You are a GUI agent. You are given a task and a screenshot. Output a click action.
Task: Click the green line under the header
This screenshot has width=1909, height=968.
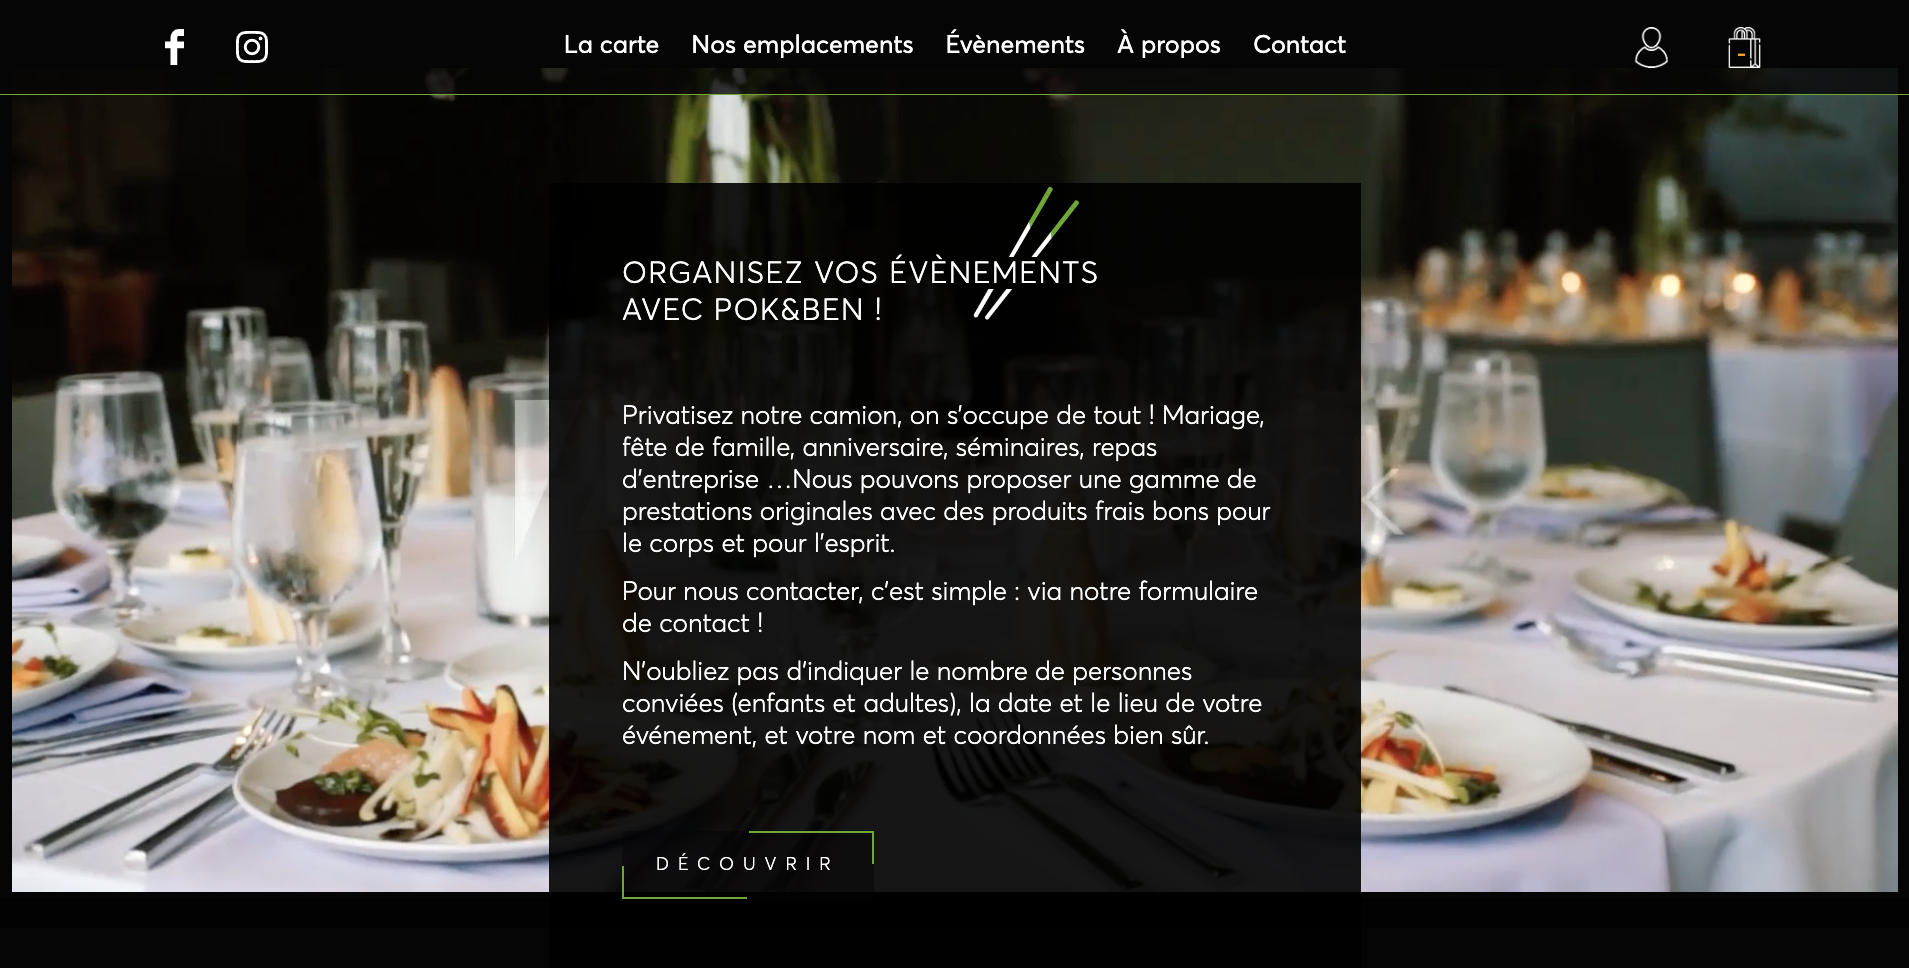954,94
